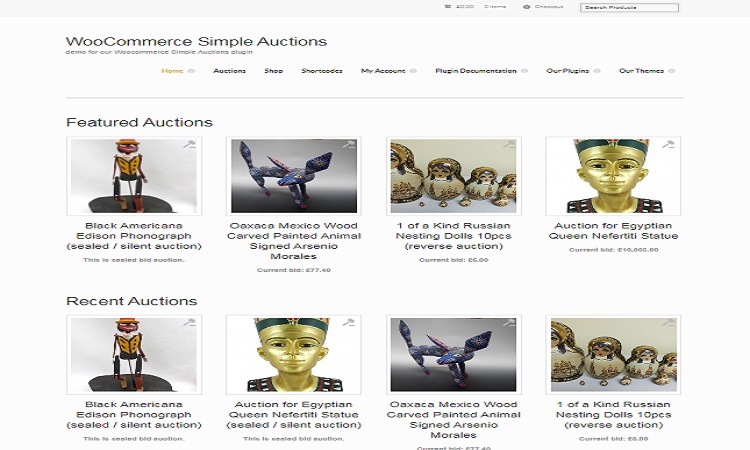Open featured Auction for Egyptian Queen Nefertiti title
Image resolution: width=750 pixels, height=450 pixels.
(613, 230)
